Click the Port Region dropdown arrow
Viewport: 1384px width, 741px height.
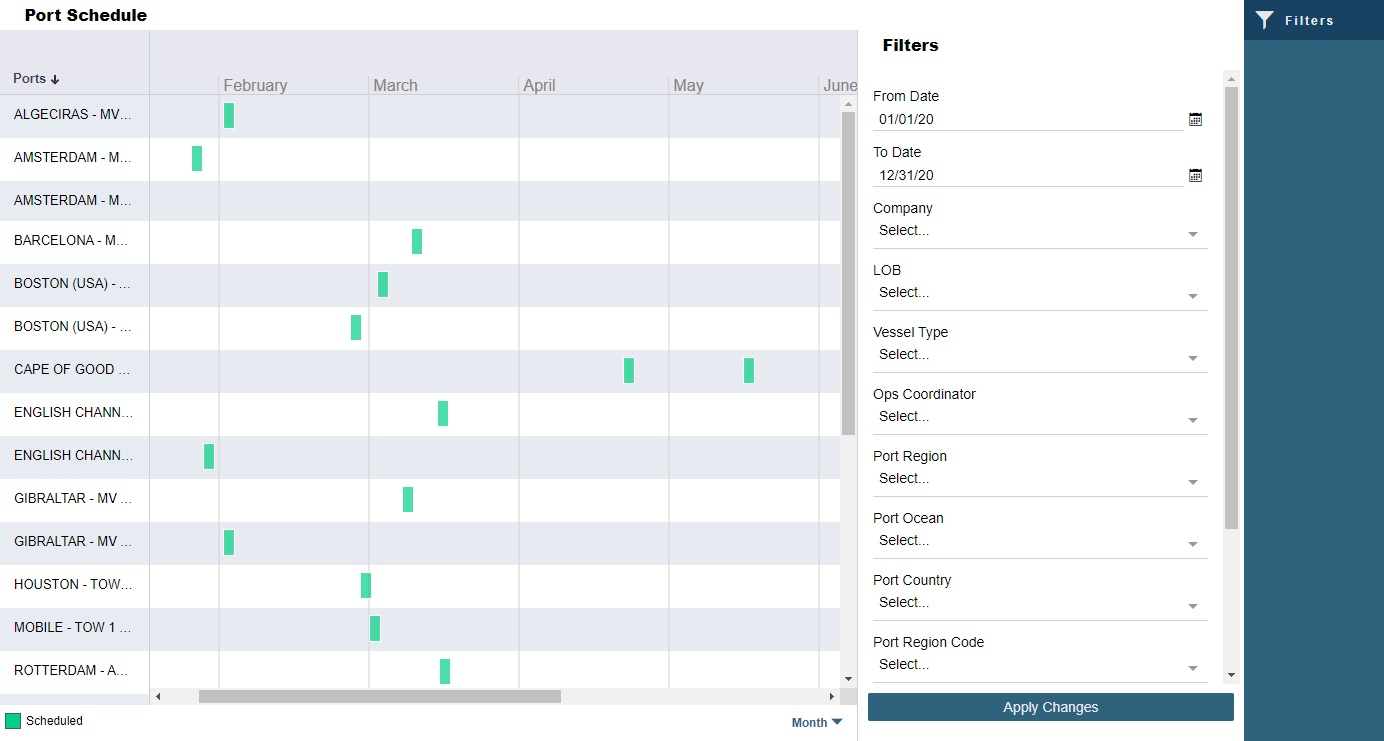point(1192,481)
